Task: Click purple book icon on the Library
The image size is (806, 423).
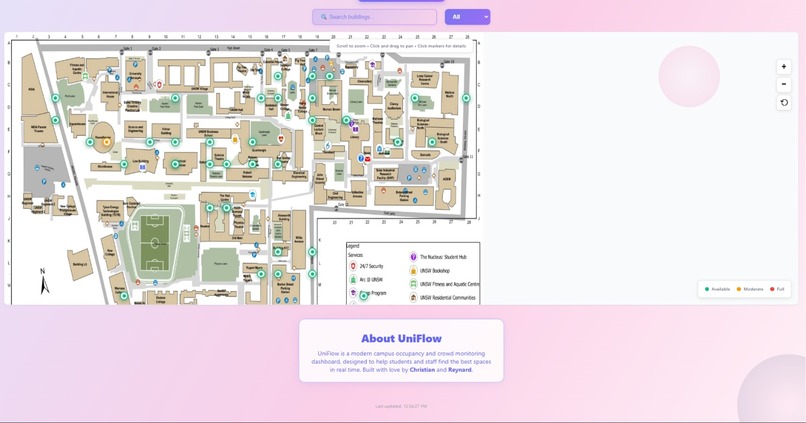Action: [355, 130]
